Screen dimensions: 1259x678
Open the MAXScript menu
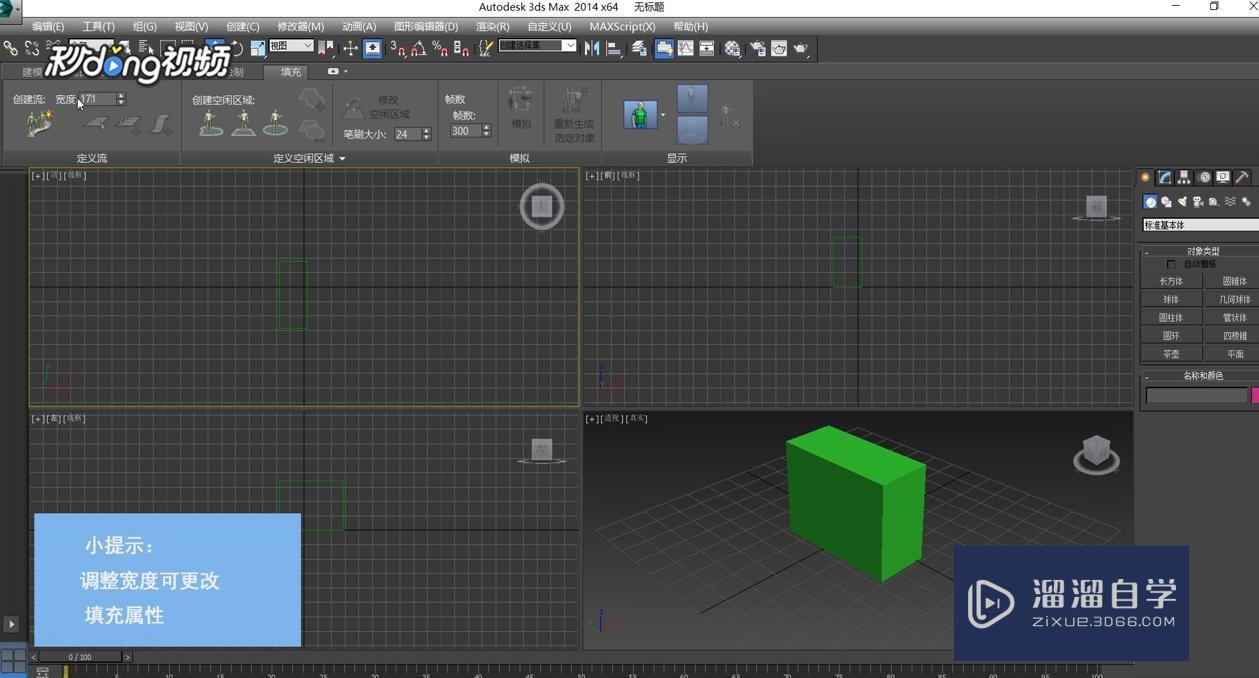[622, 27]
